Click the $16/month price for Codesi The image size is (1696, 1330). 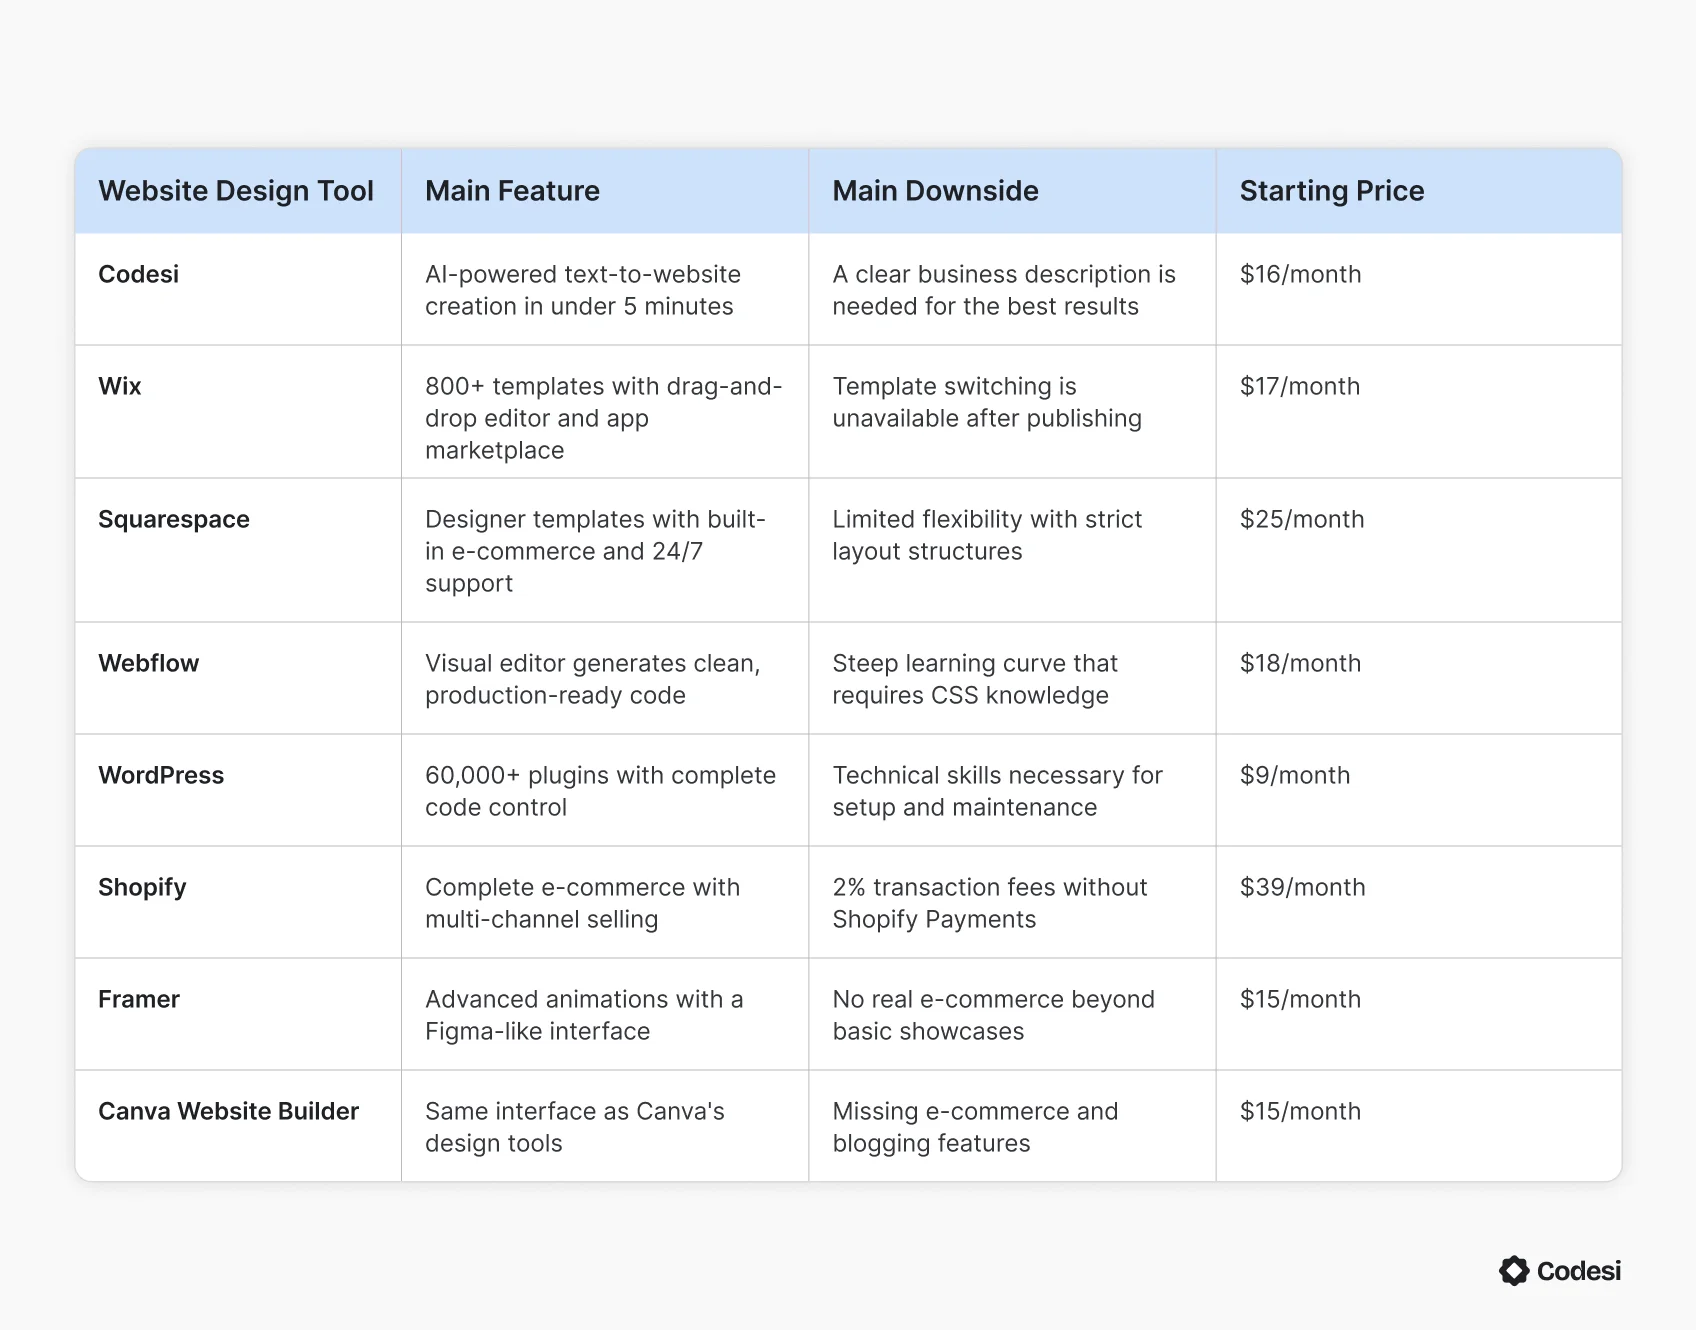point(1300,274)
